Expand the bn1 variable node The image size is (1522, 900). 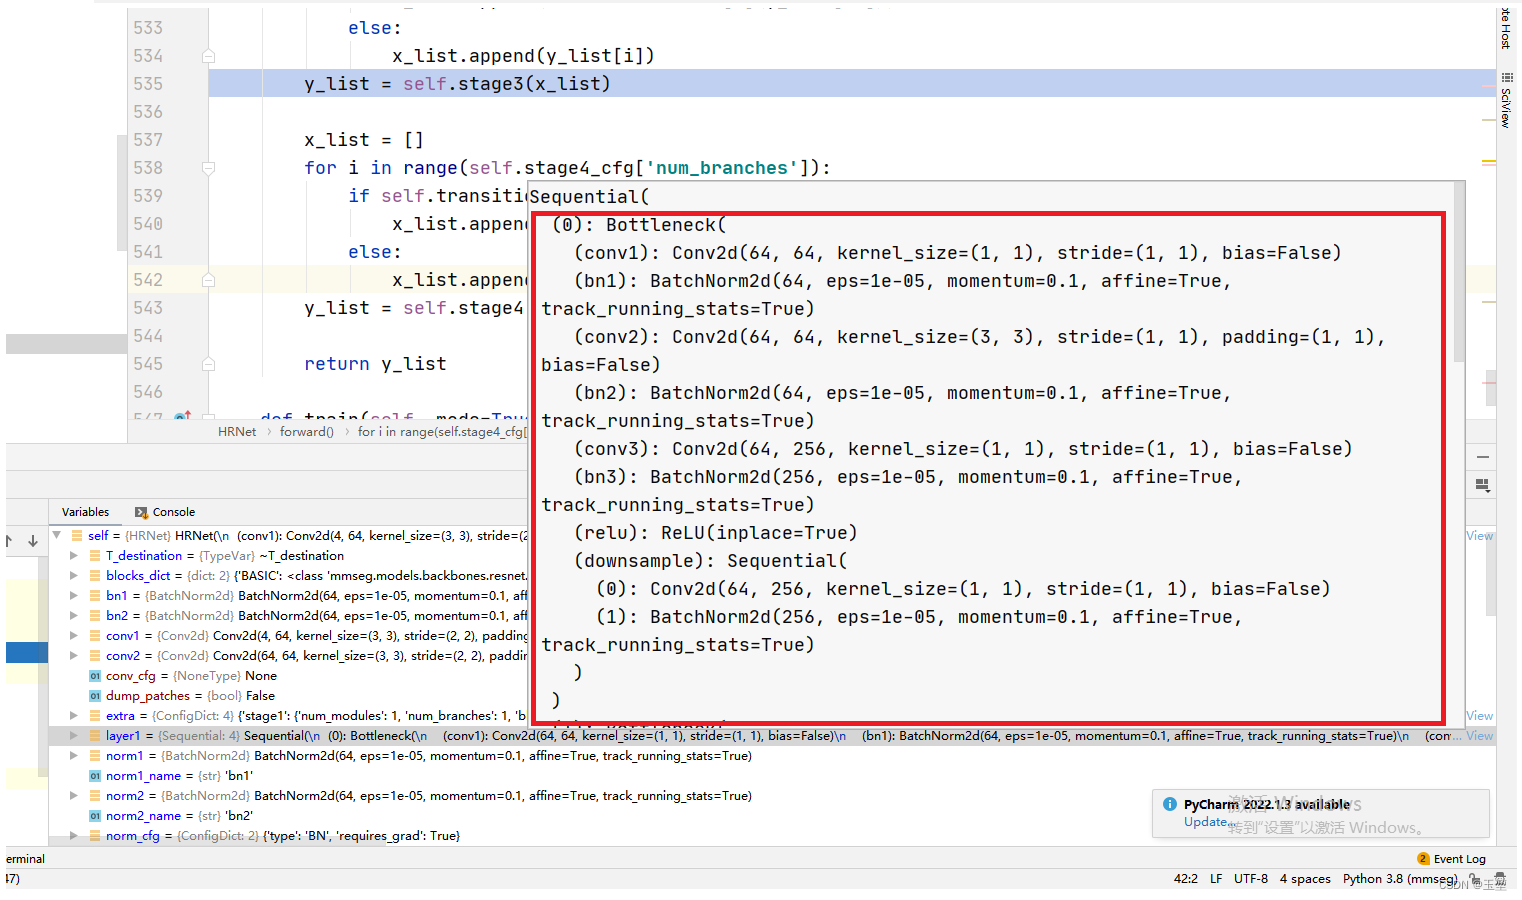(74, 596)
